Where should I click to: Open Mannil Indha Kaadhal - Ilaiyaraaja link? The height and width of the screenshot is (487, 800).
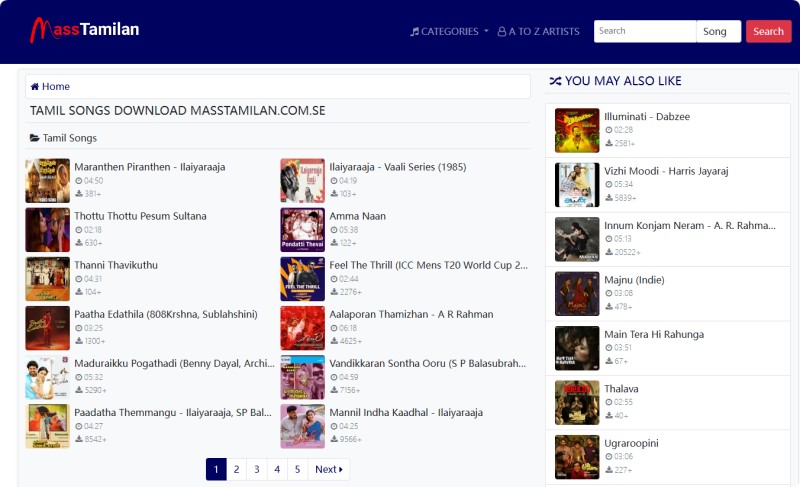tap(406, 412)
